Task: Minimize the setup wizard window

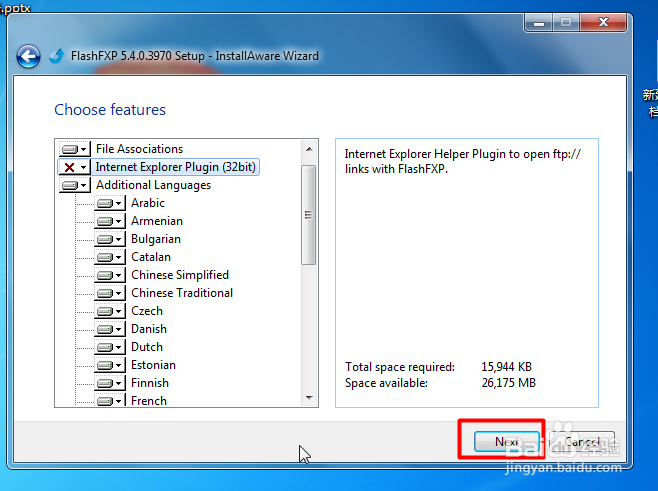Action: tap(539, 23)
